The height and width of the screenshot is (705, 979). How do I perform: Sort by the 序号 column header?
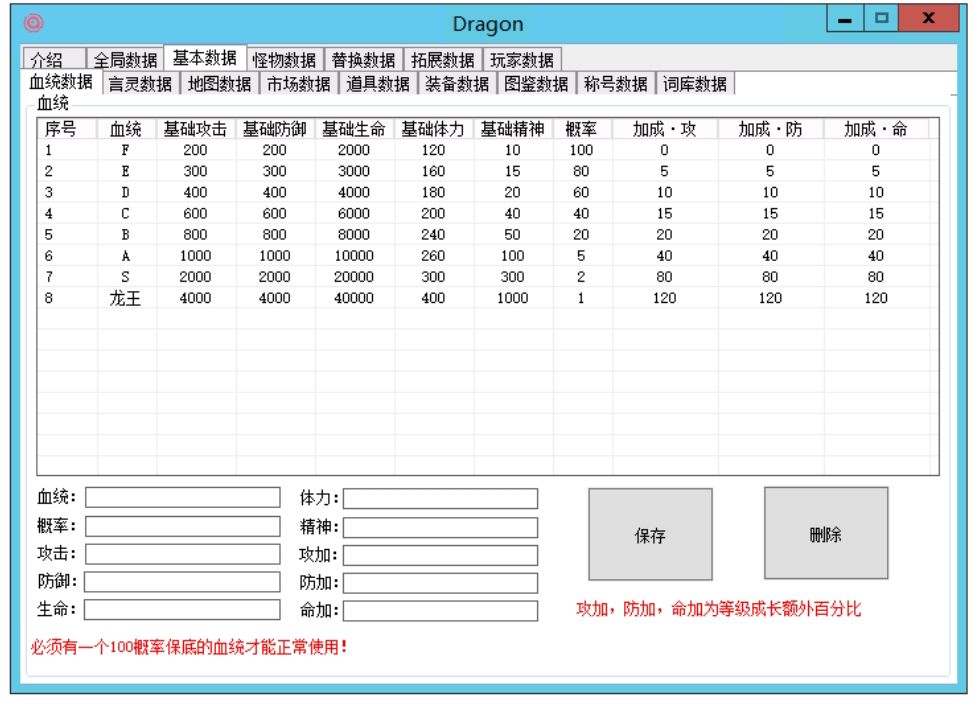[67, 129]
